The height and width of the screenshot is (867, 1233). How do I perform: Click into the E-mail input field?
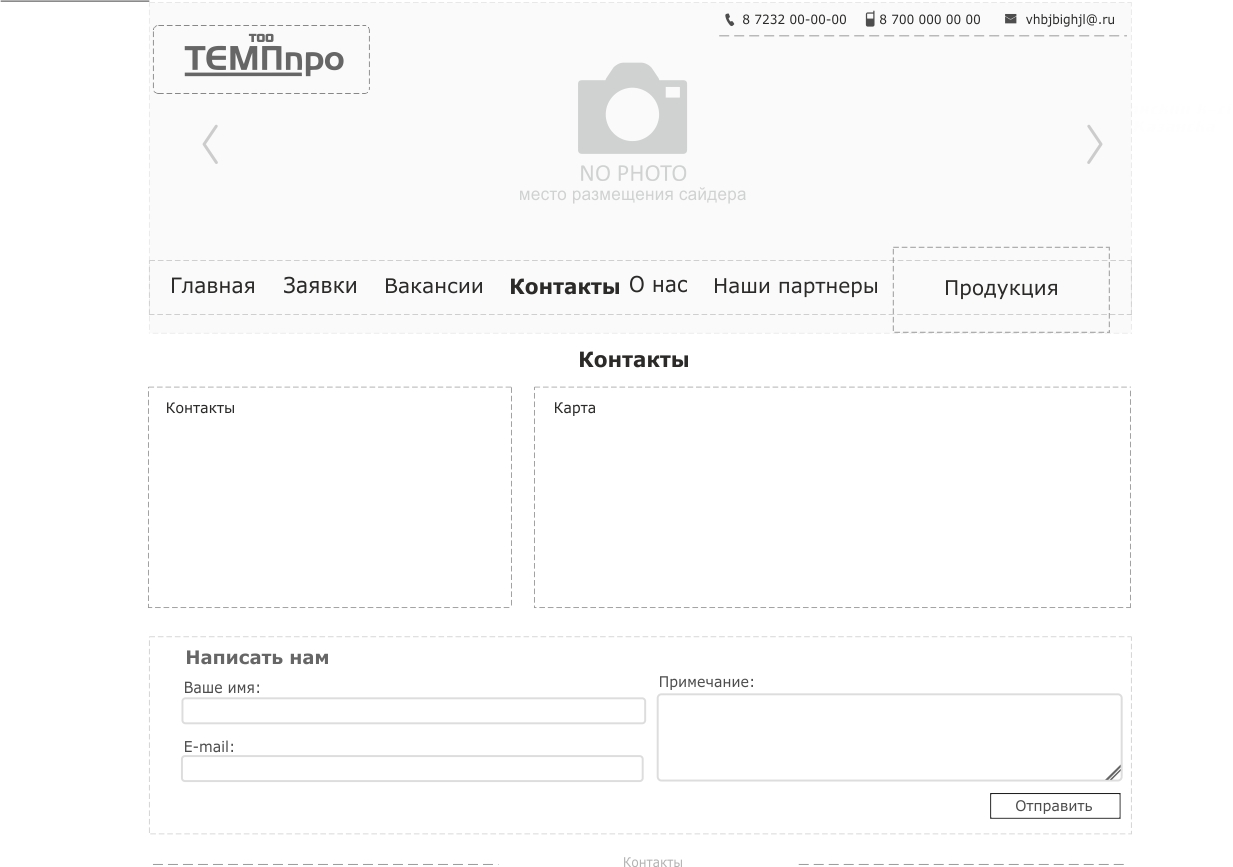[x=412, y=768]
